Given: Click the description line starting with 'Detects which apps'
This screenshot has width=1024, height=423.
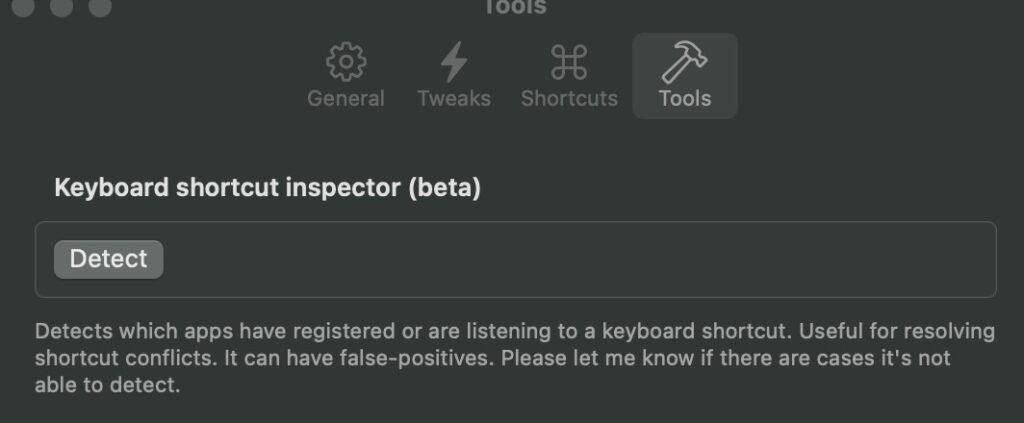Looking at the screenshot, I should click(x=515, y=332).
